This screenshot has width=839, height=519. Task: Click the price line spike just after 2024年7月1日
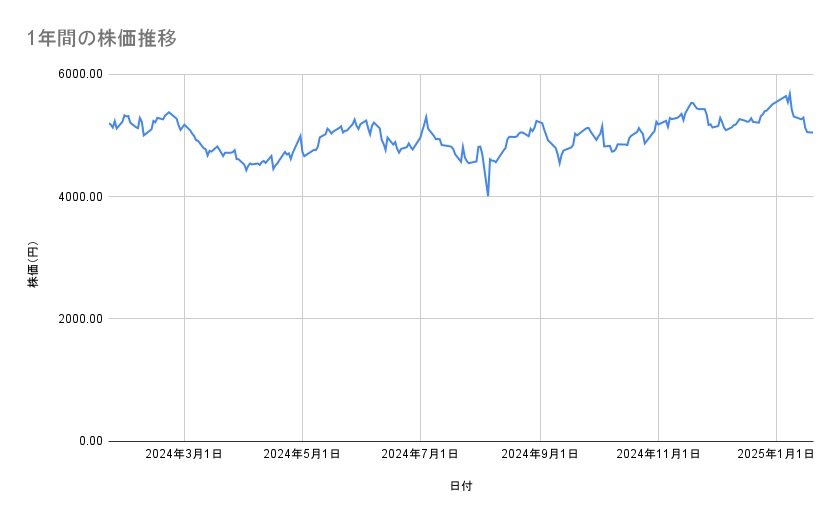[427, 116]
